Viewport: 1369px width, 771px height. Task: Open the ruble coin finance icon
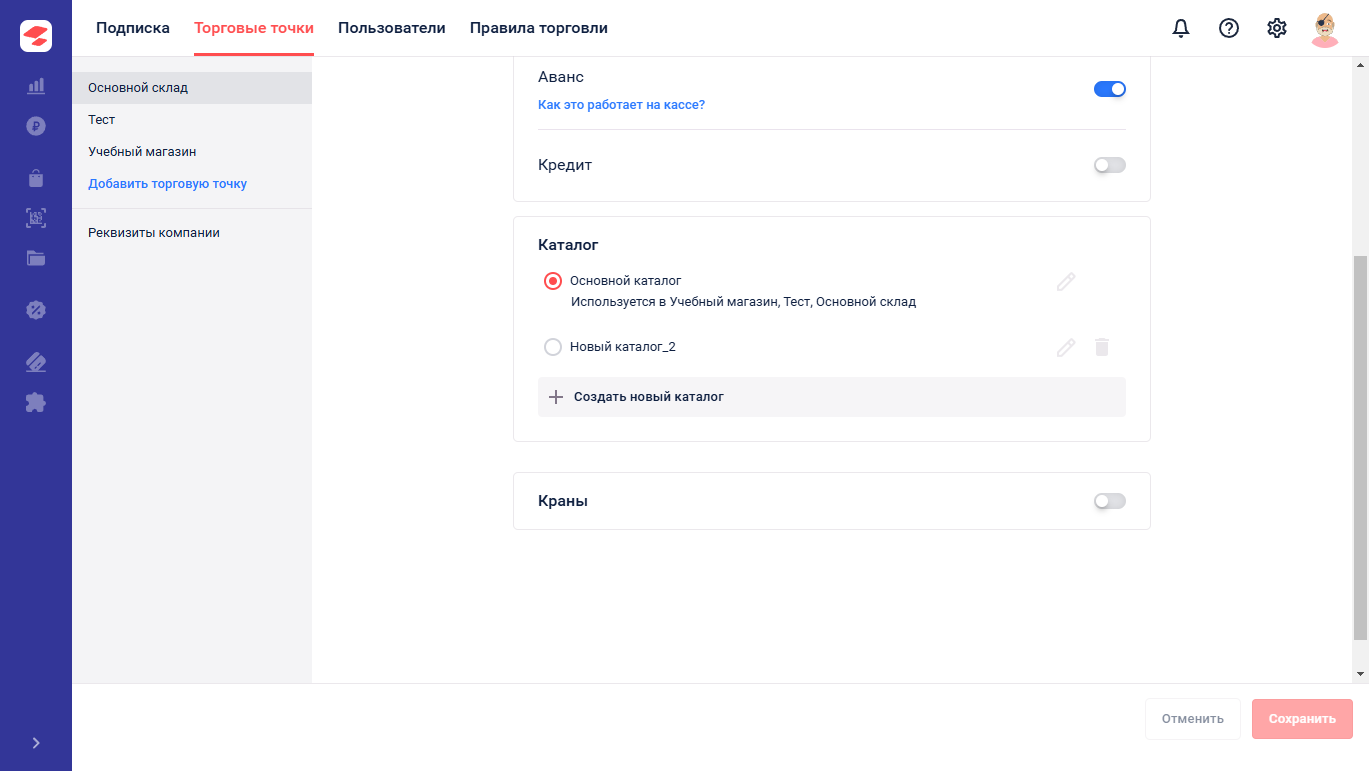click(x=36, y=126)
